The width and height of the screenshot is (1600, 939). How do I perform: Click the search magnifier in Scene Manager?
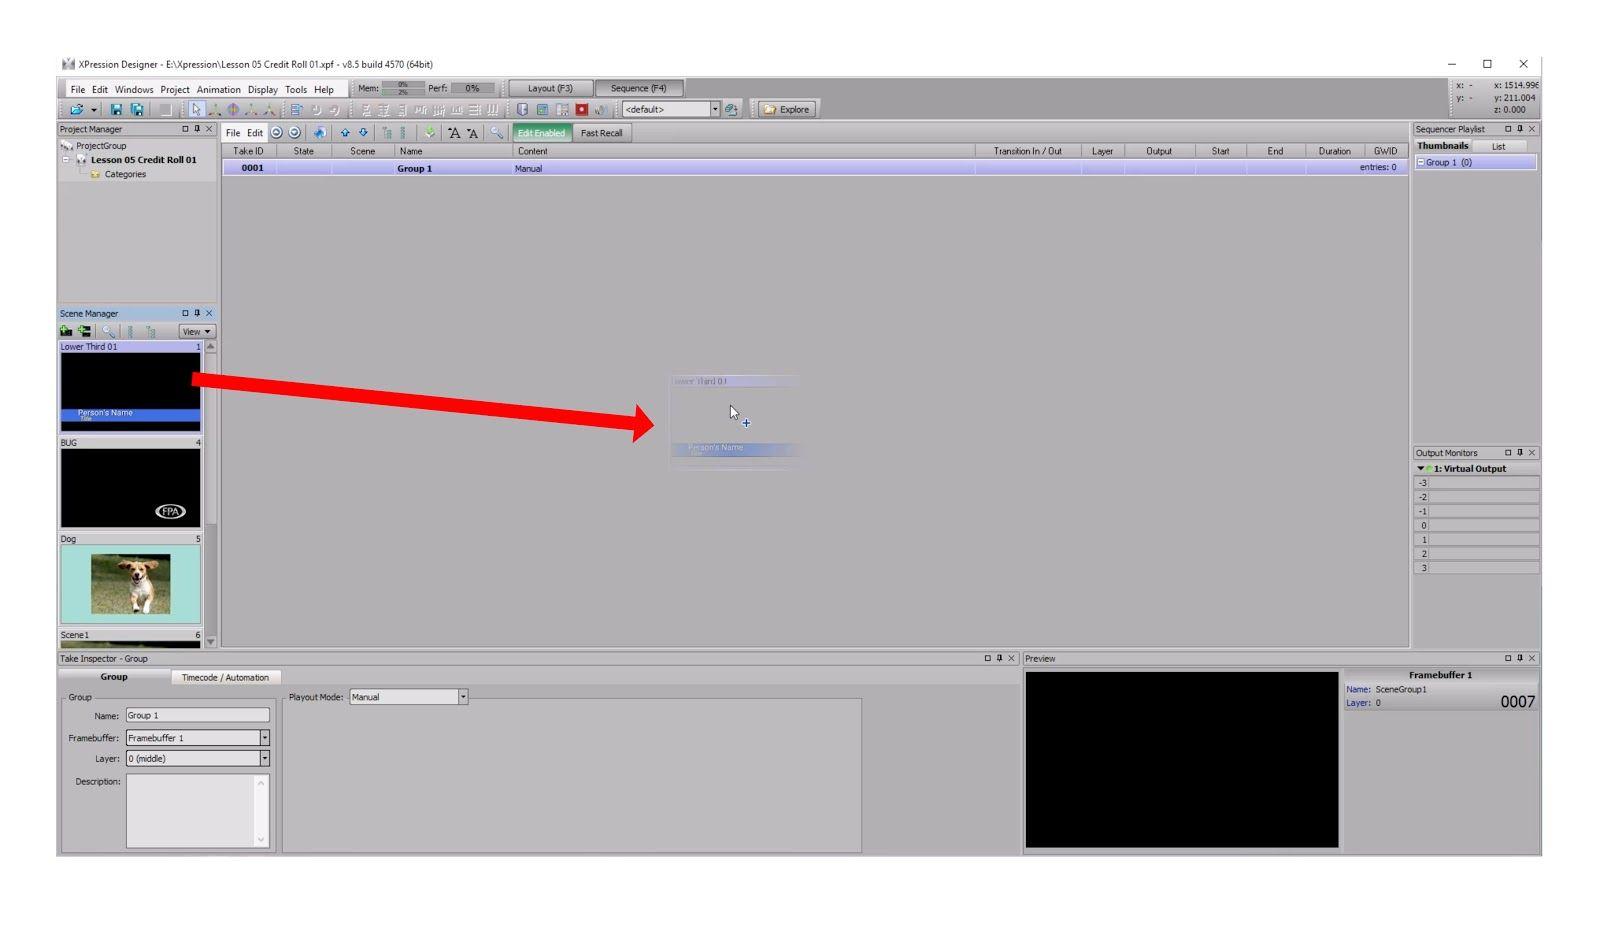coord(108,332)
